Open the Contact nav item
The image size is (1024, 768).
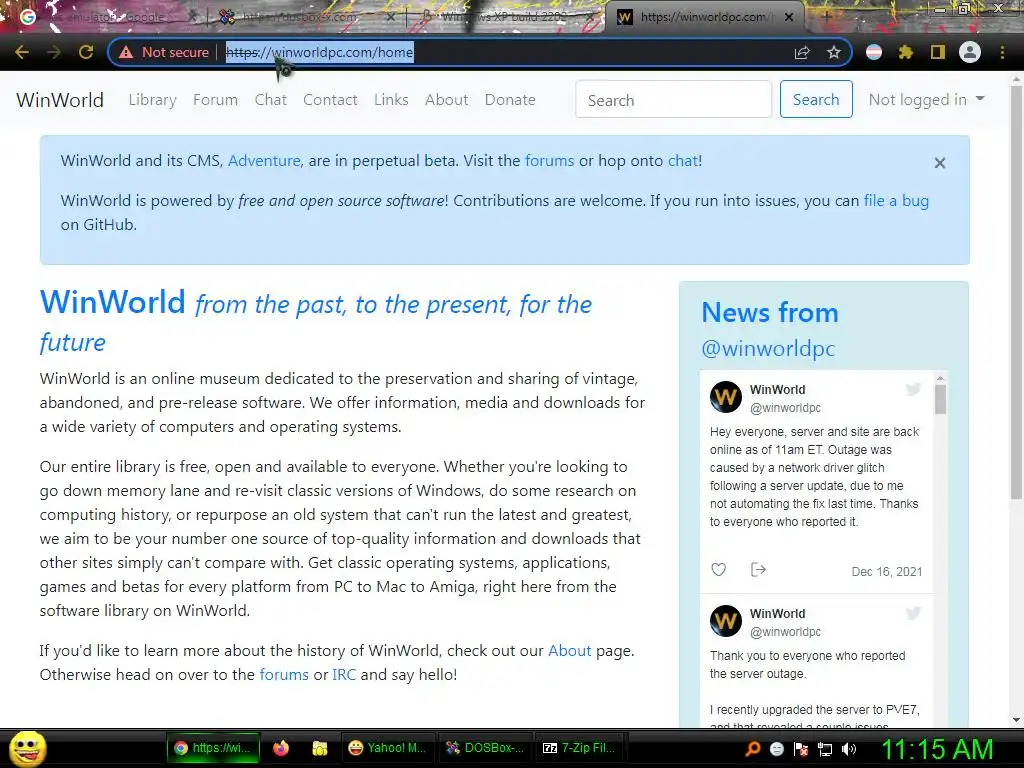coord(330,99)
